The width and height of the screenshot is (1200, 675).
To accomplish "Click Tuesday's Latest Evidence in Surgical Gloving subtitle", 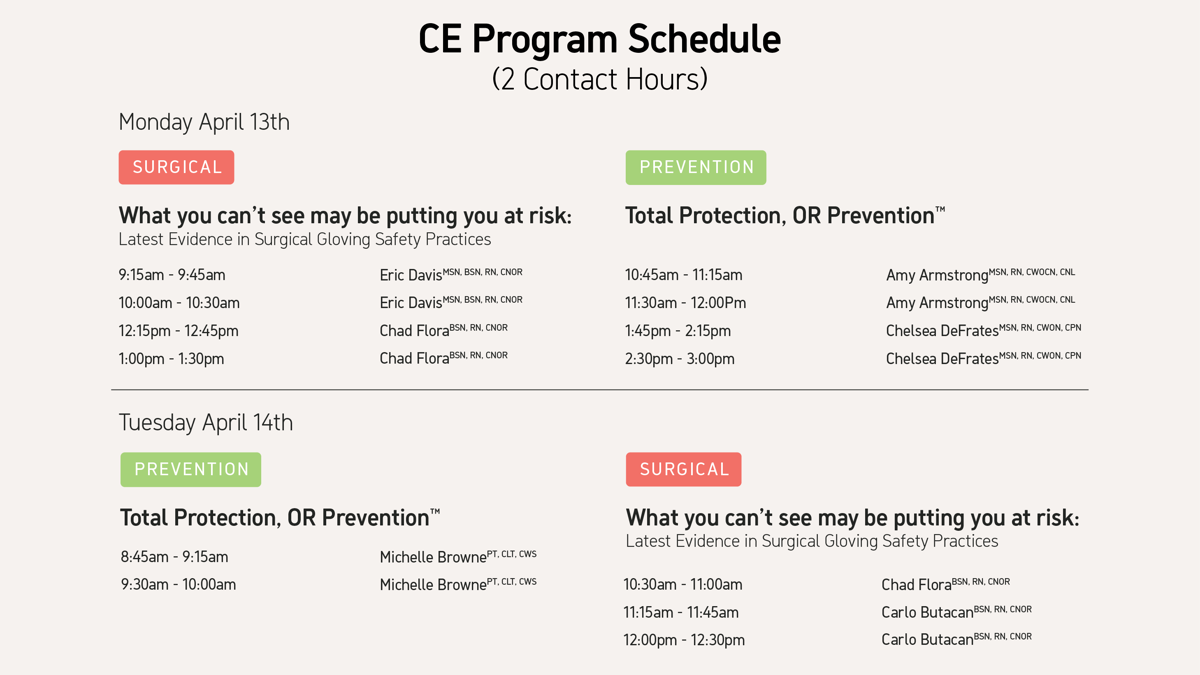I will pos(812,541).
